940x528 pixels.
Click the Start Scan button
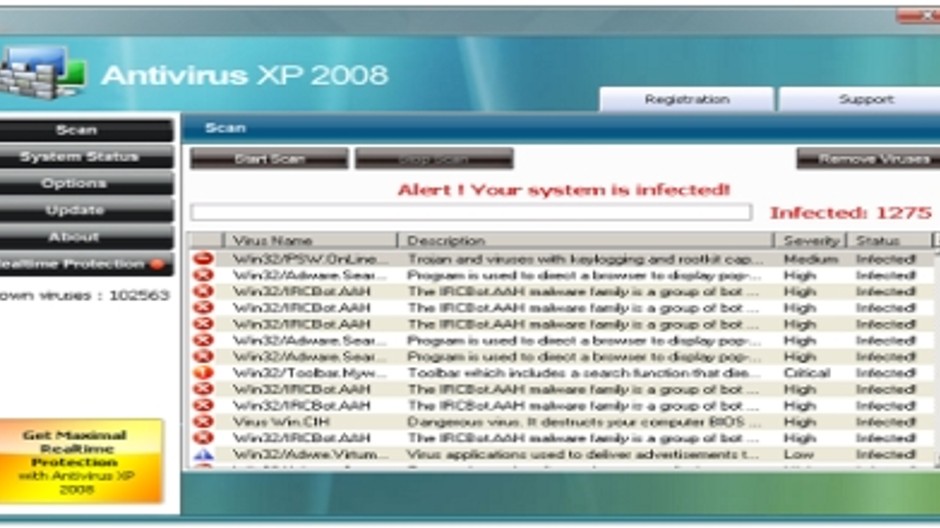pos(269,159)
